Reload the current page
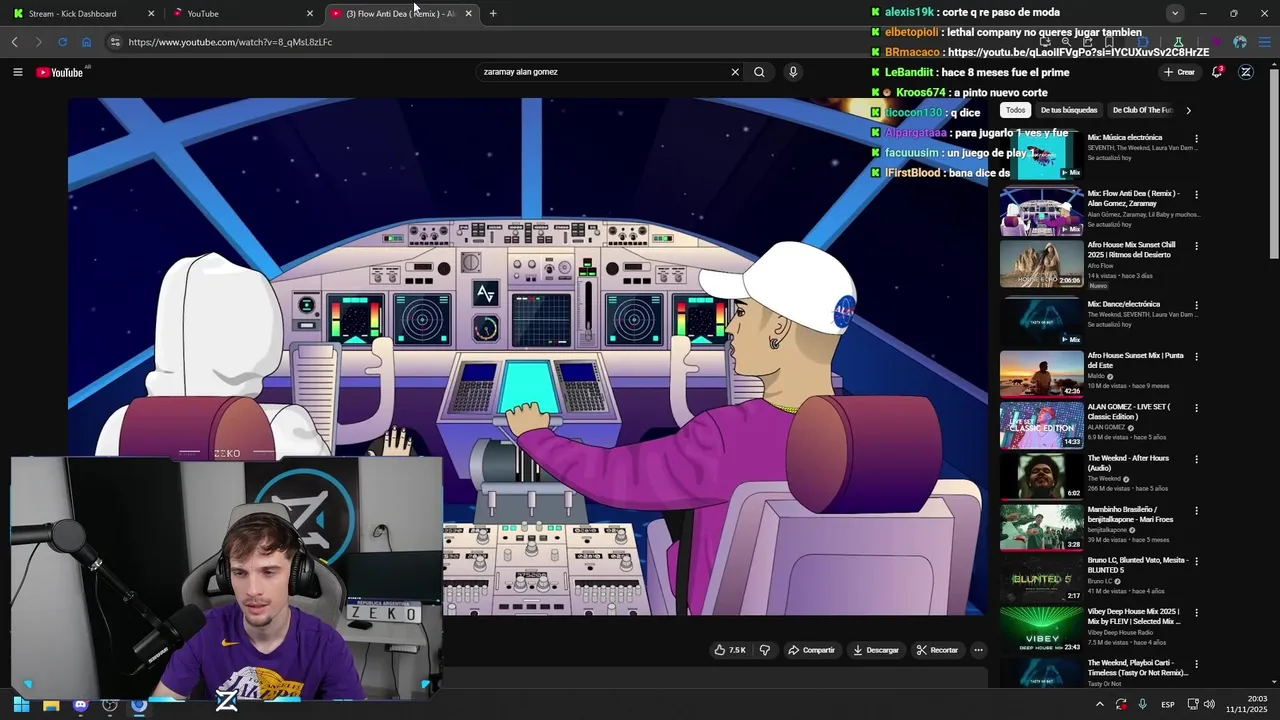Image resolution: width=1280 pixels, height=720 pixels. click(x=62, y=42)
